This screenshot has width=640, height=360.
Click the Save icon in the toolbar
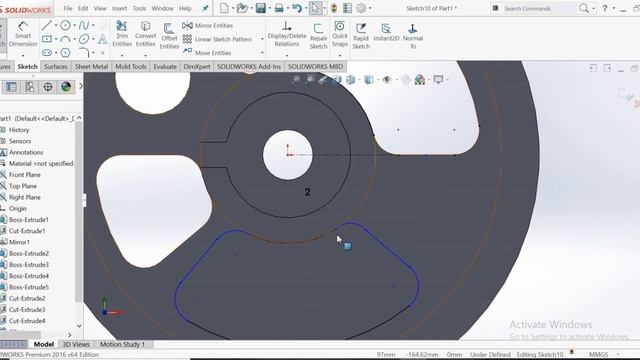(x=261, y=8)
